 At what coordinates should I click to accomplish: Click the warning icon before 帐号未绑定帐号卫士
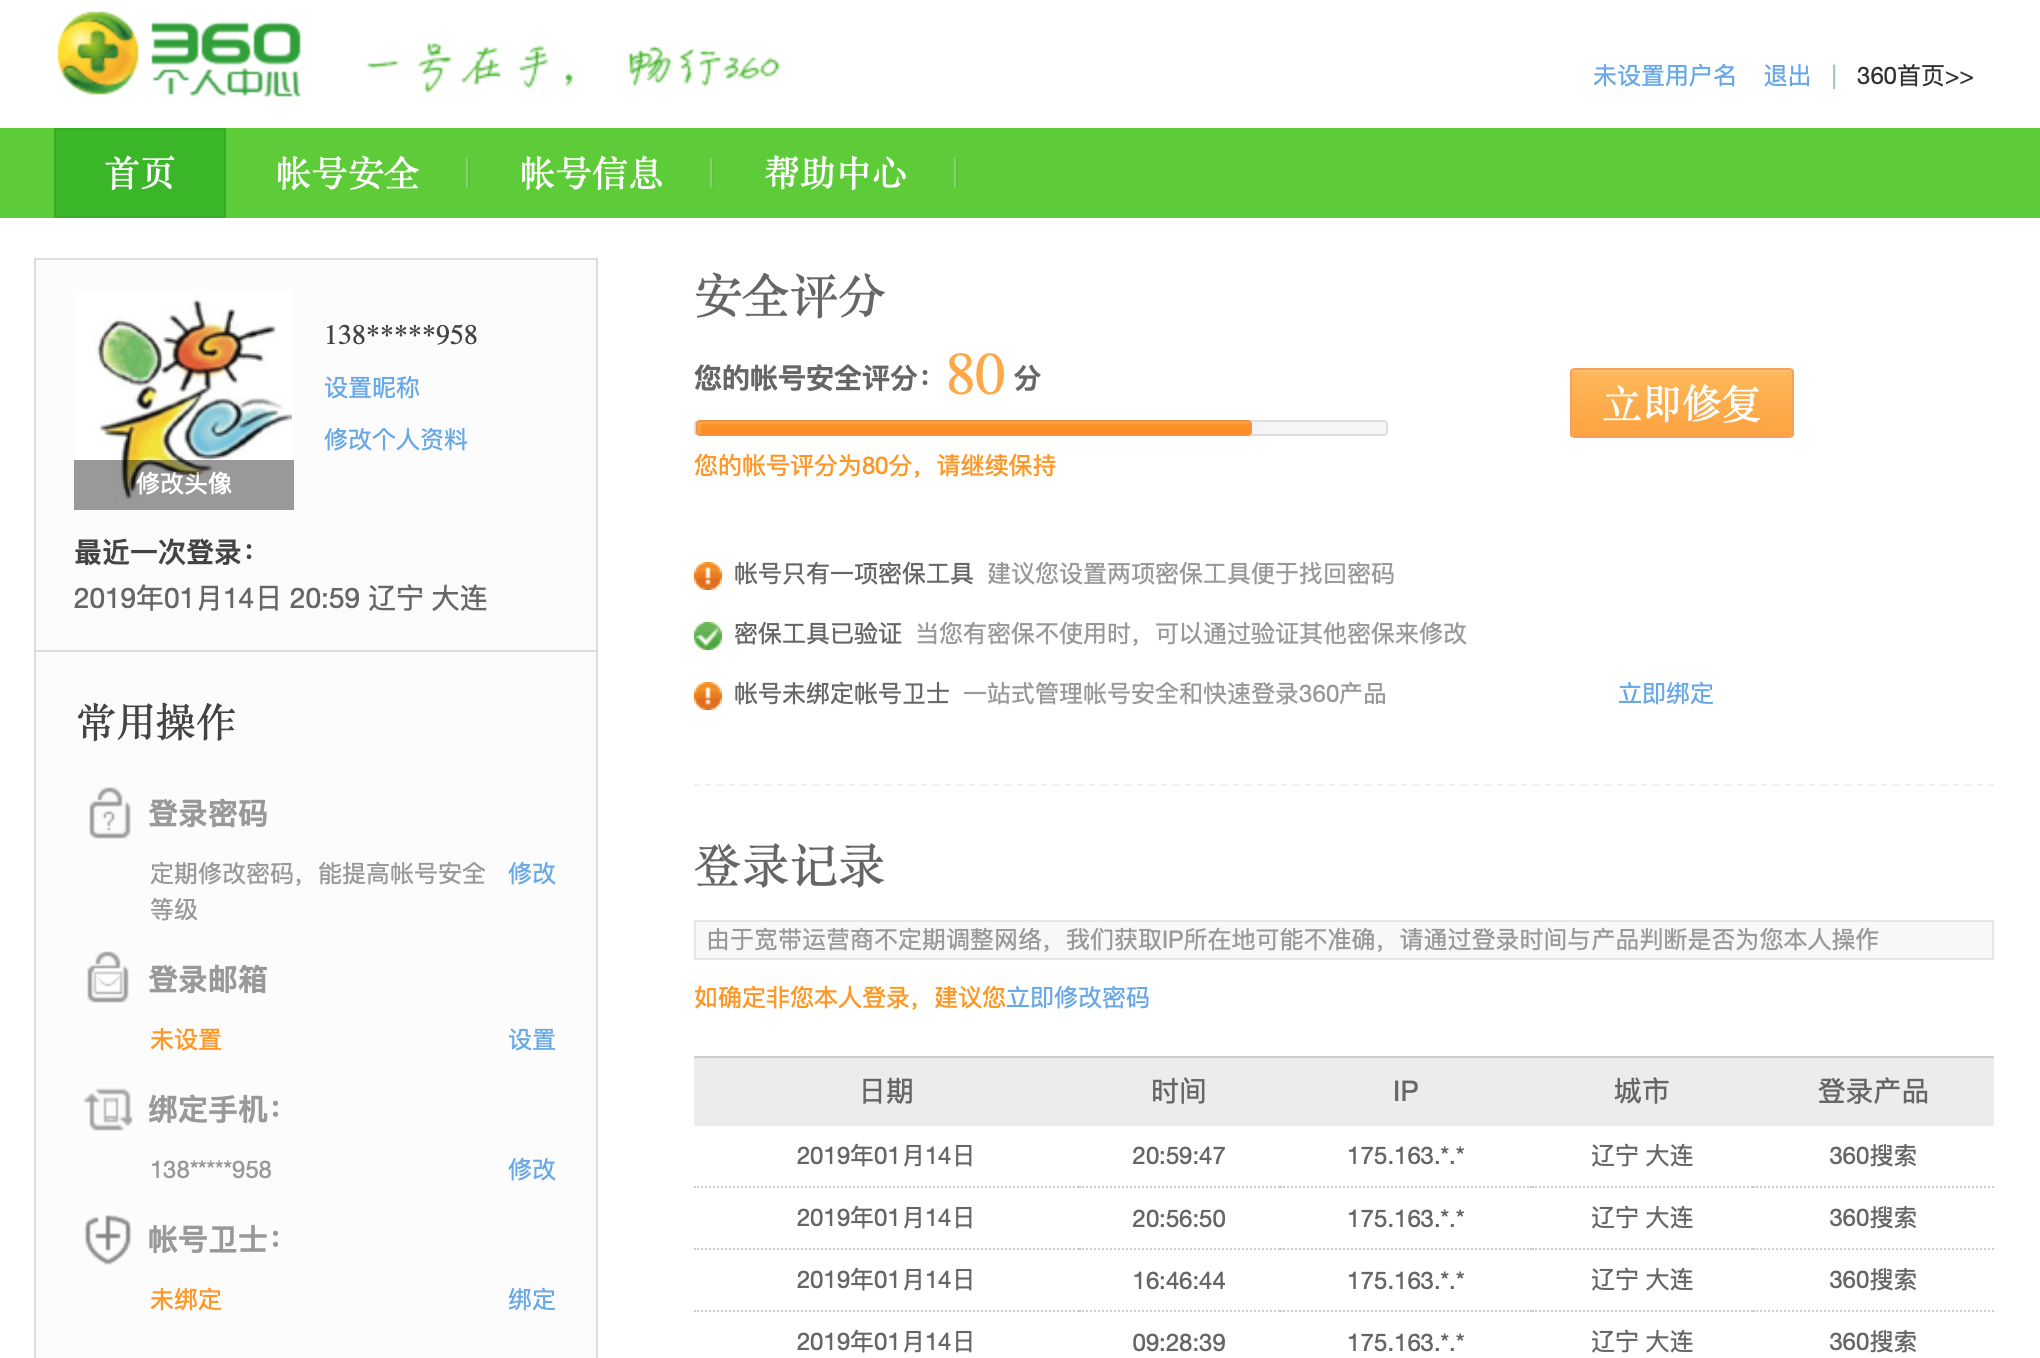(706, 694)
